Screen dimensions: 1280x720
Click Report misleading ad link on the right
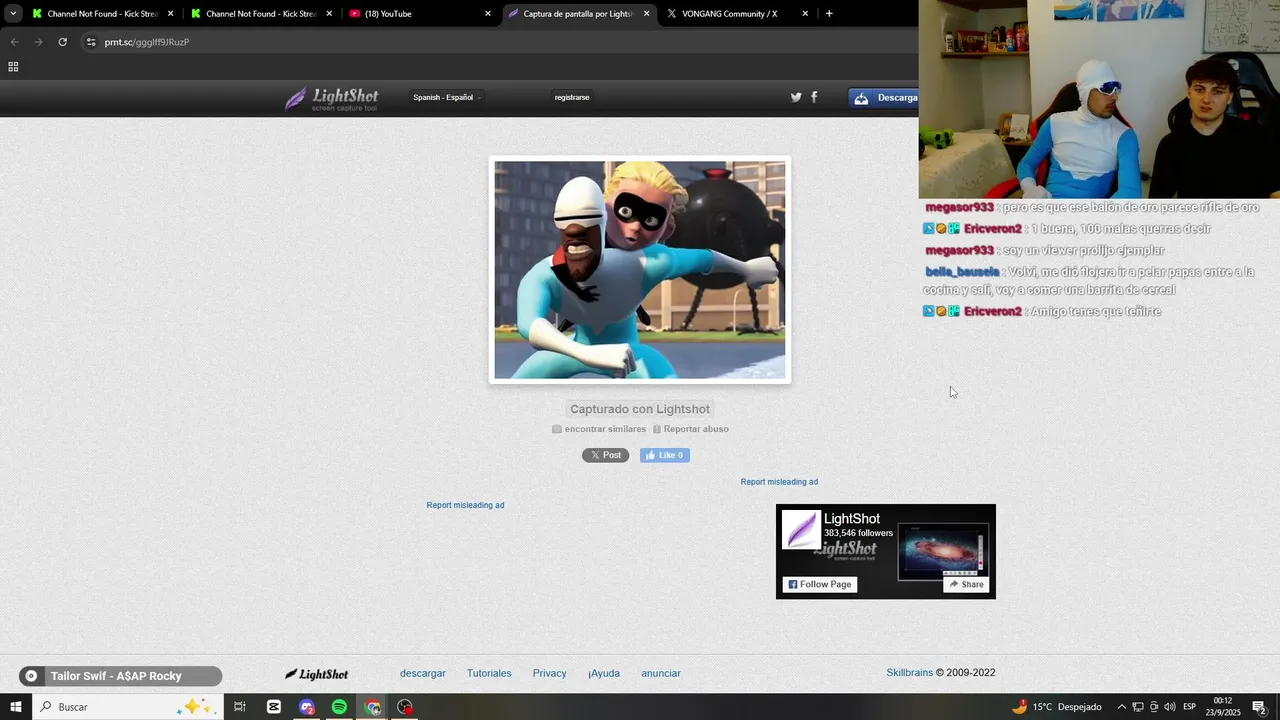pyautogui.click(x=779, y=482)
